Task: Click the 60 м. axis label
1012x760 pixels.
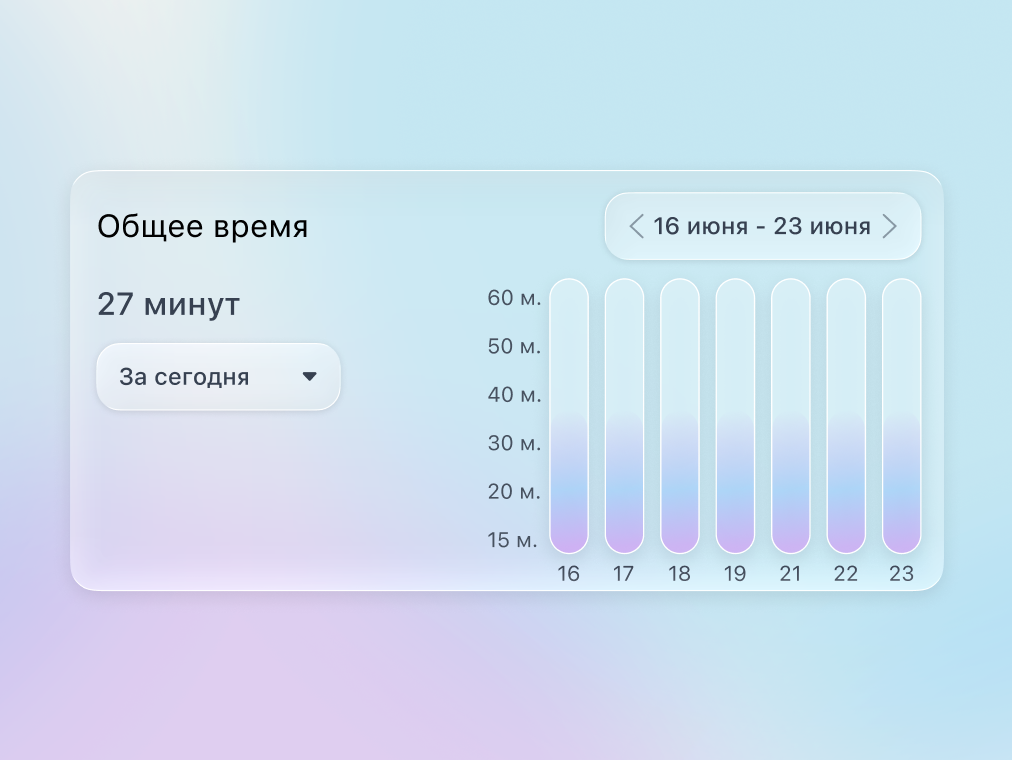Action: click(514, 298)
